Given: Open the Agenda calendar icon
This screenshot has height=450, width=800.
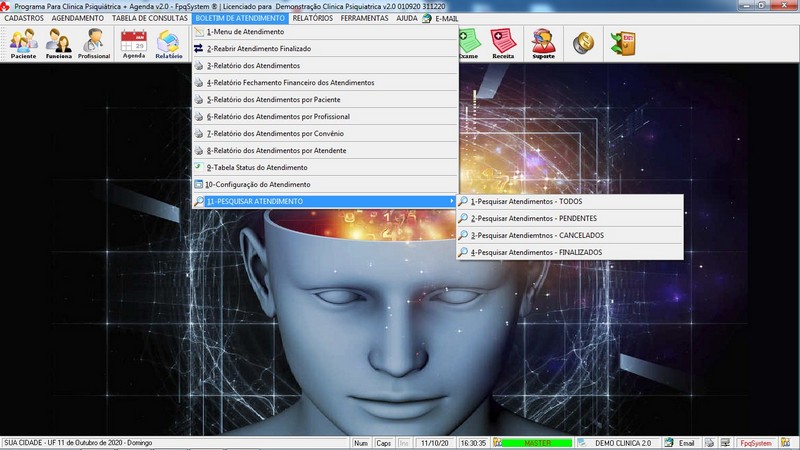Looking at the screenshot, I should 133,43.
